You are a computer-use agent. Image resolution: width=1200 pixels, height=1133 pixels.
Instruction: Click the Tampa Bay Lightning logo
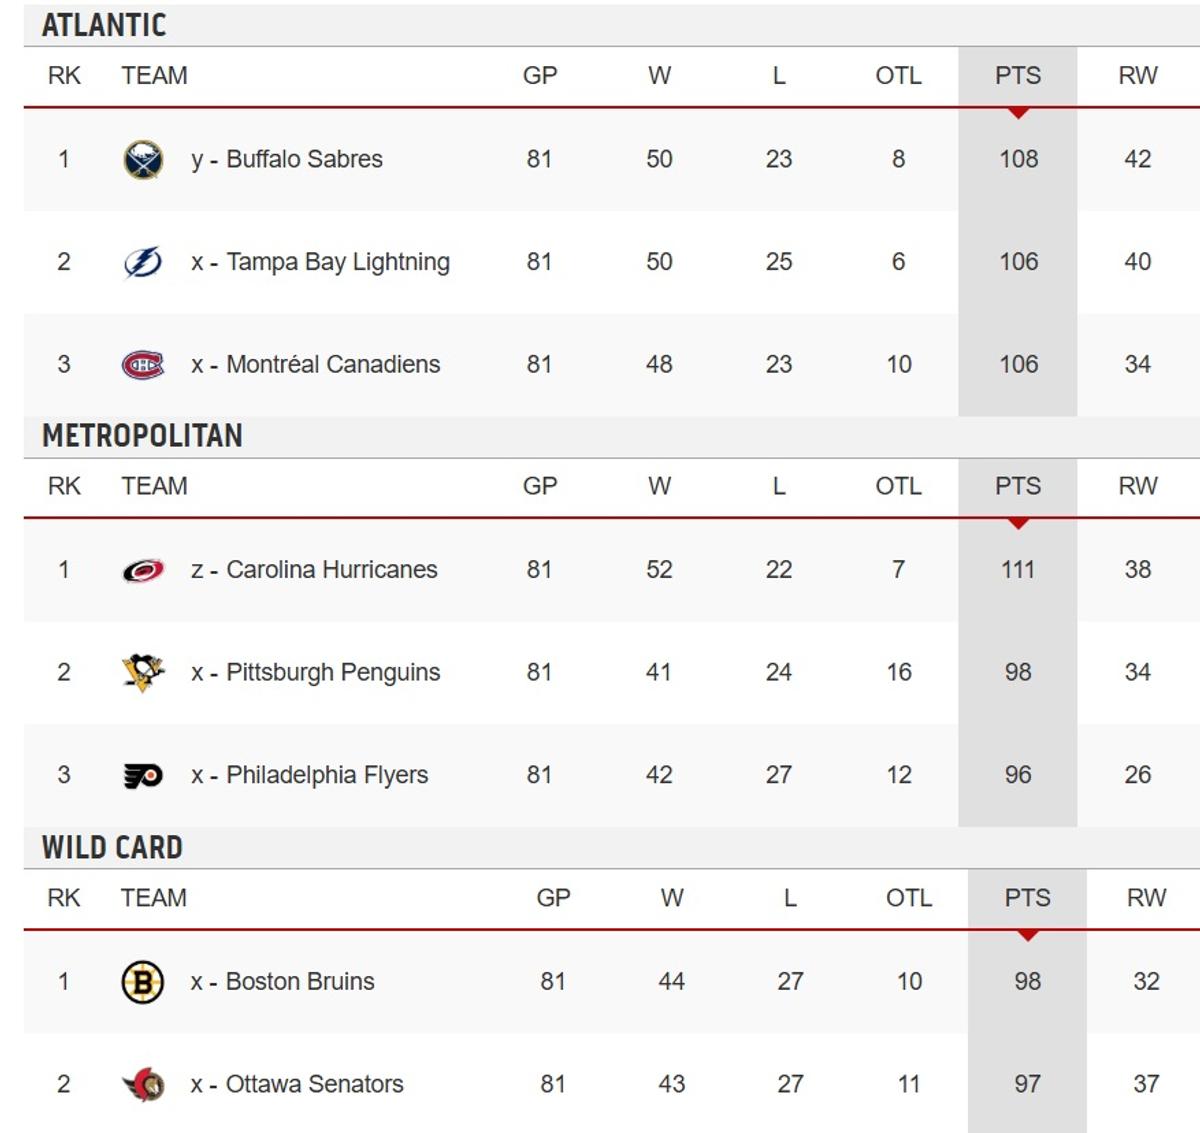[x=144, y=262]
